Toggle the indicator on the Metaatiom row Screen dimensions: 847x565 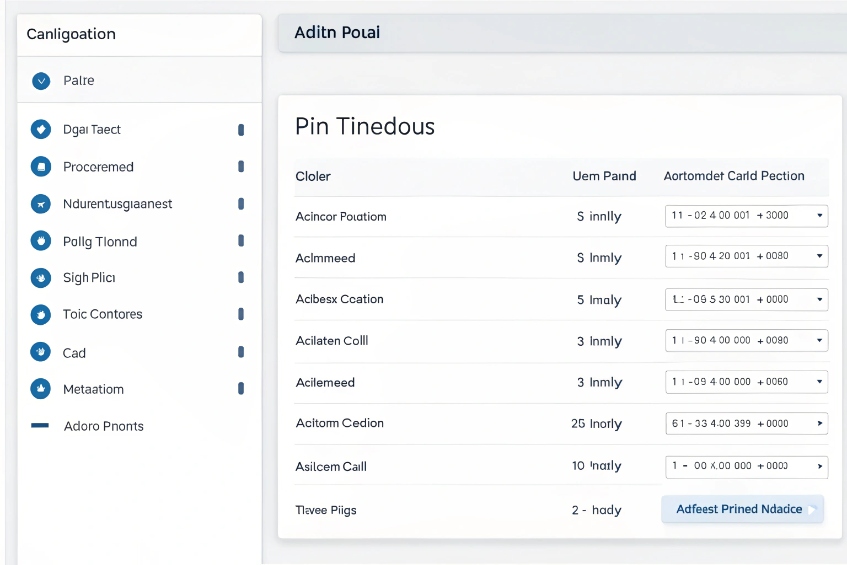(x=241, y=388)
